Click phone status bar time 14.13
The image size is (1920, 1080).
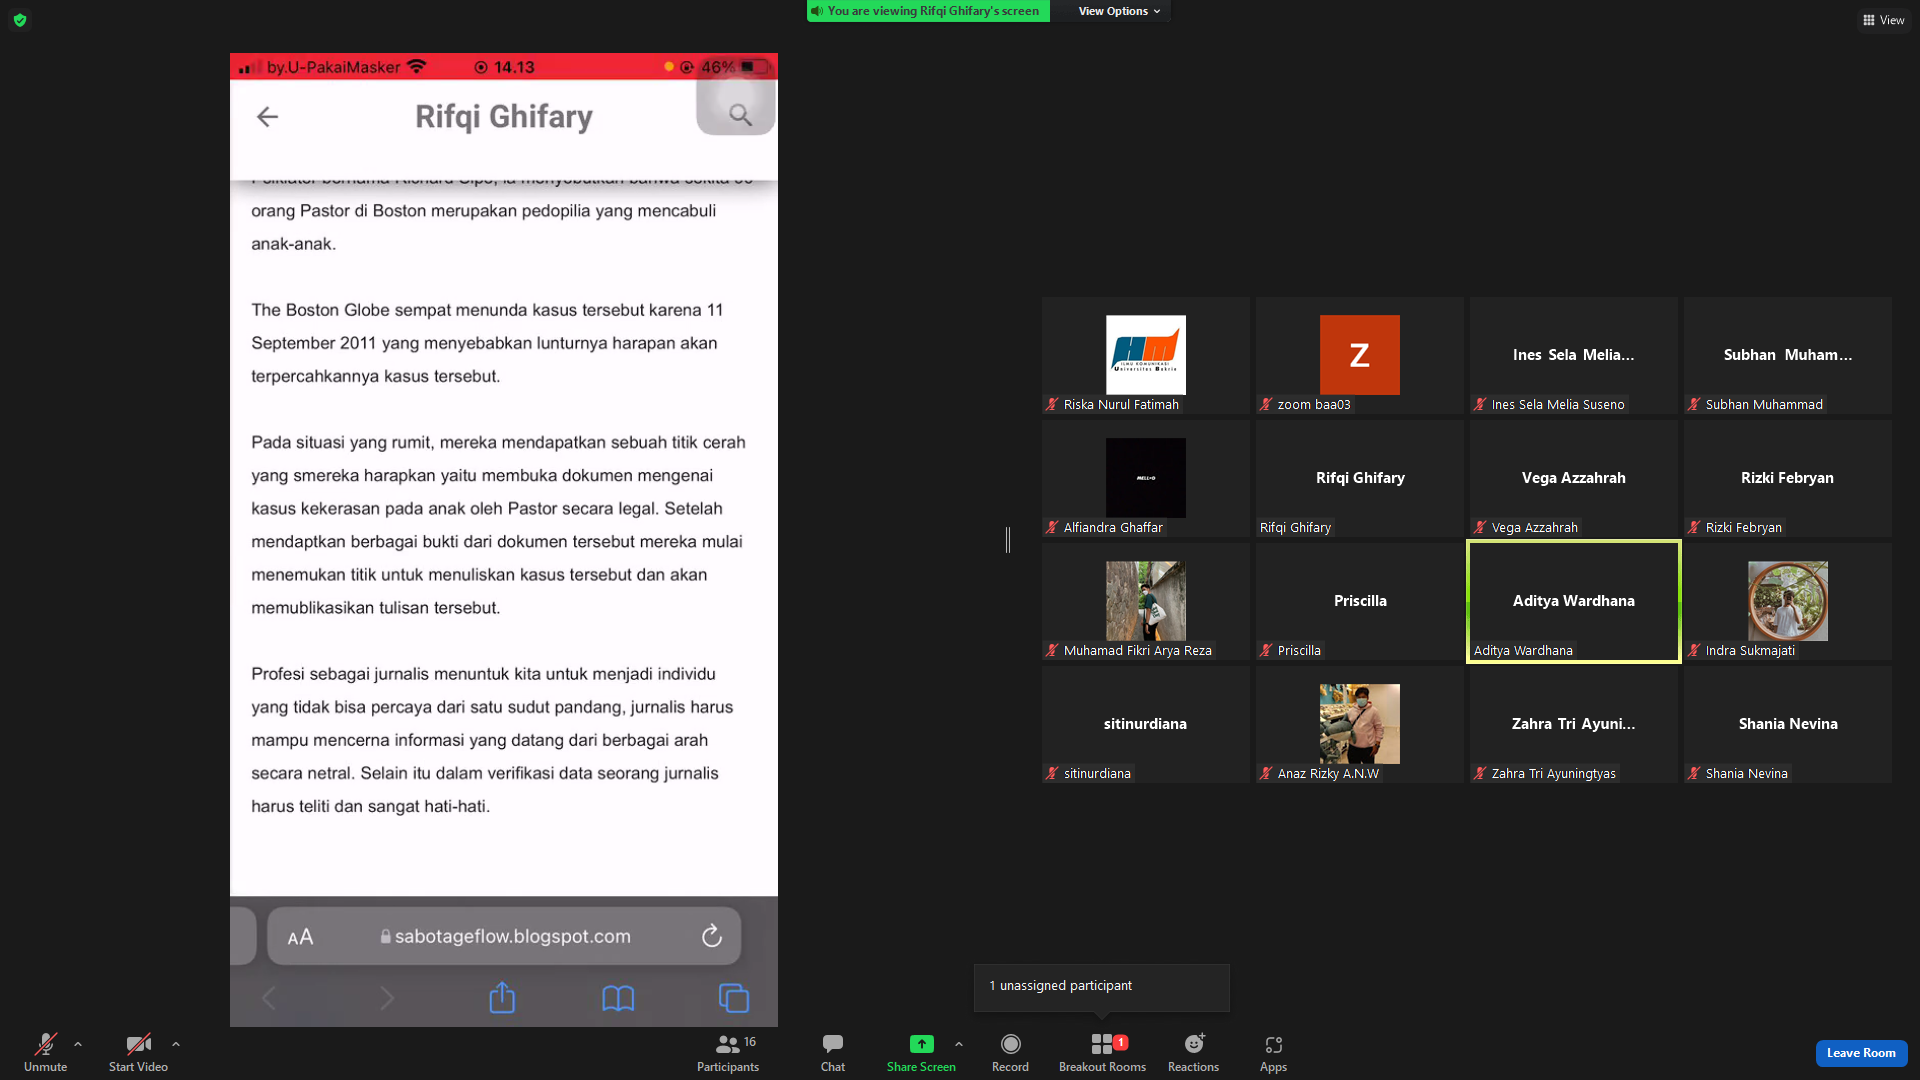pos(514,67)
